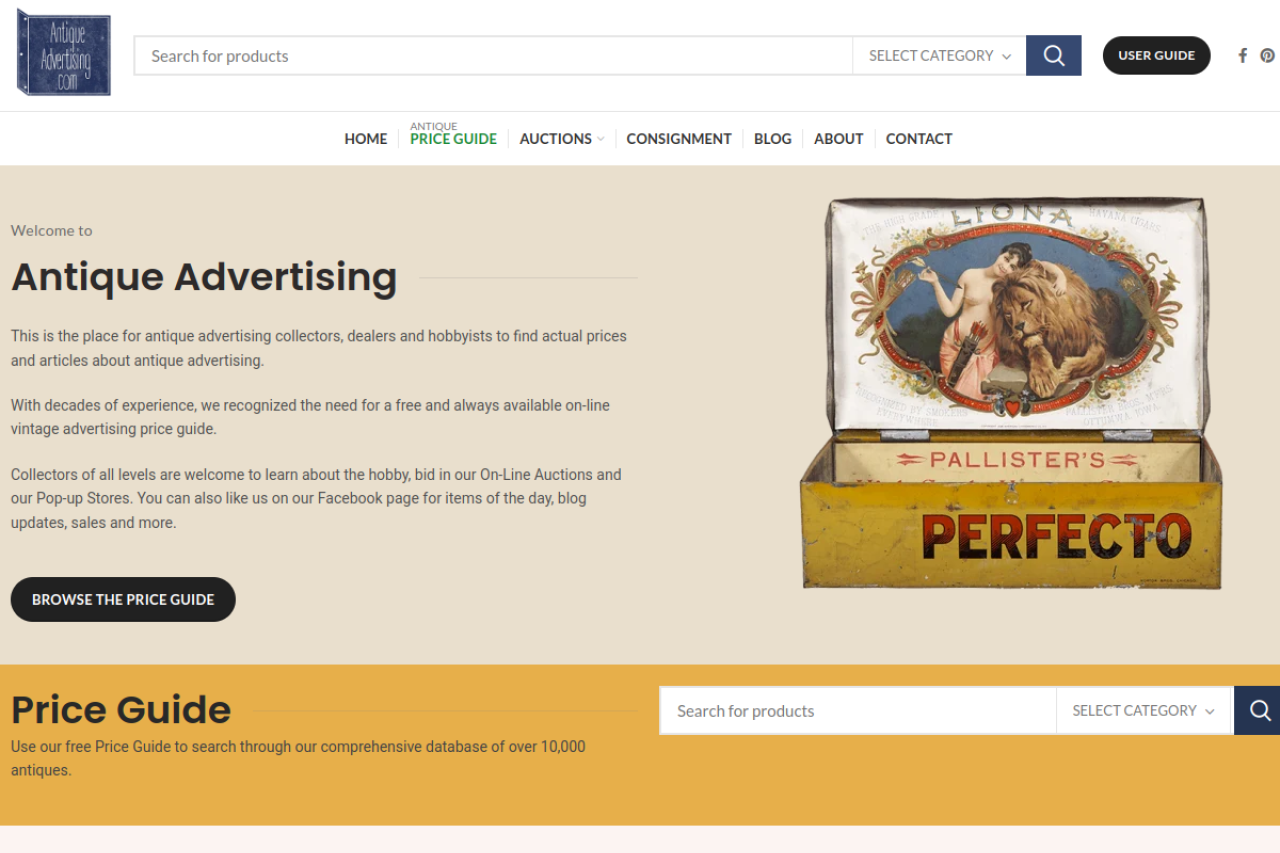Image resolution: width=1280 pixels, height=853 pixels.
Task: Click the Antique Advertising heading
Action: pos(204,277)
